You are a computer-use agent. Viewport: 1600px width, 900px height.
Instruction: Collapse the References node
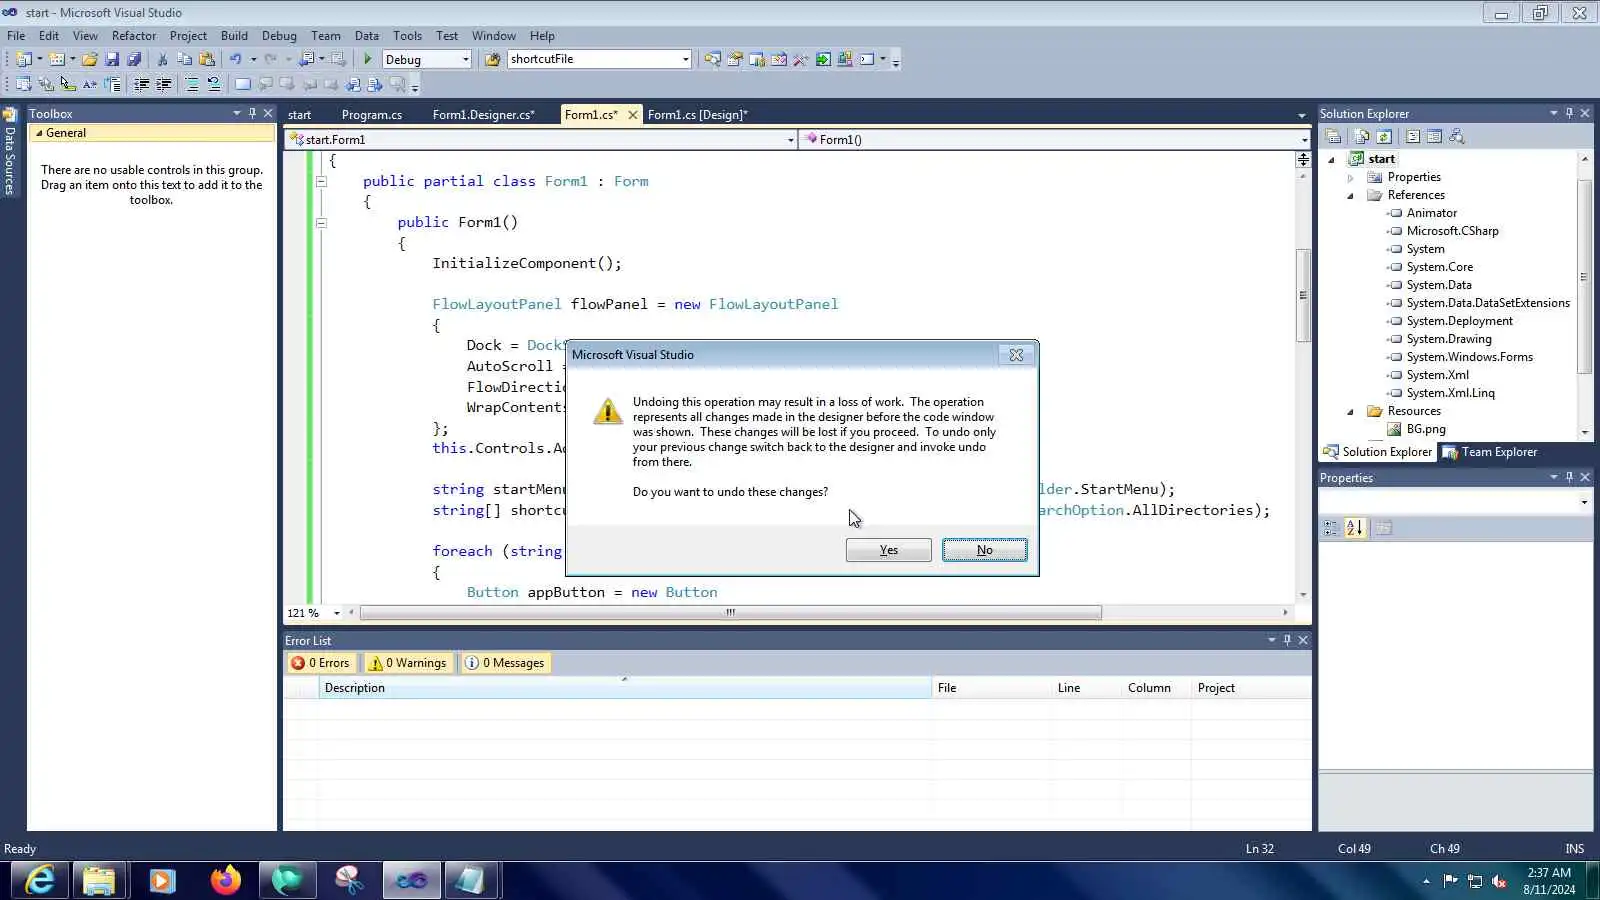[x=1350, y=195]
